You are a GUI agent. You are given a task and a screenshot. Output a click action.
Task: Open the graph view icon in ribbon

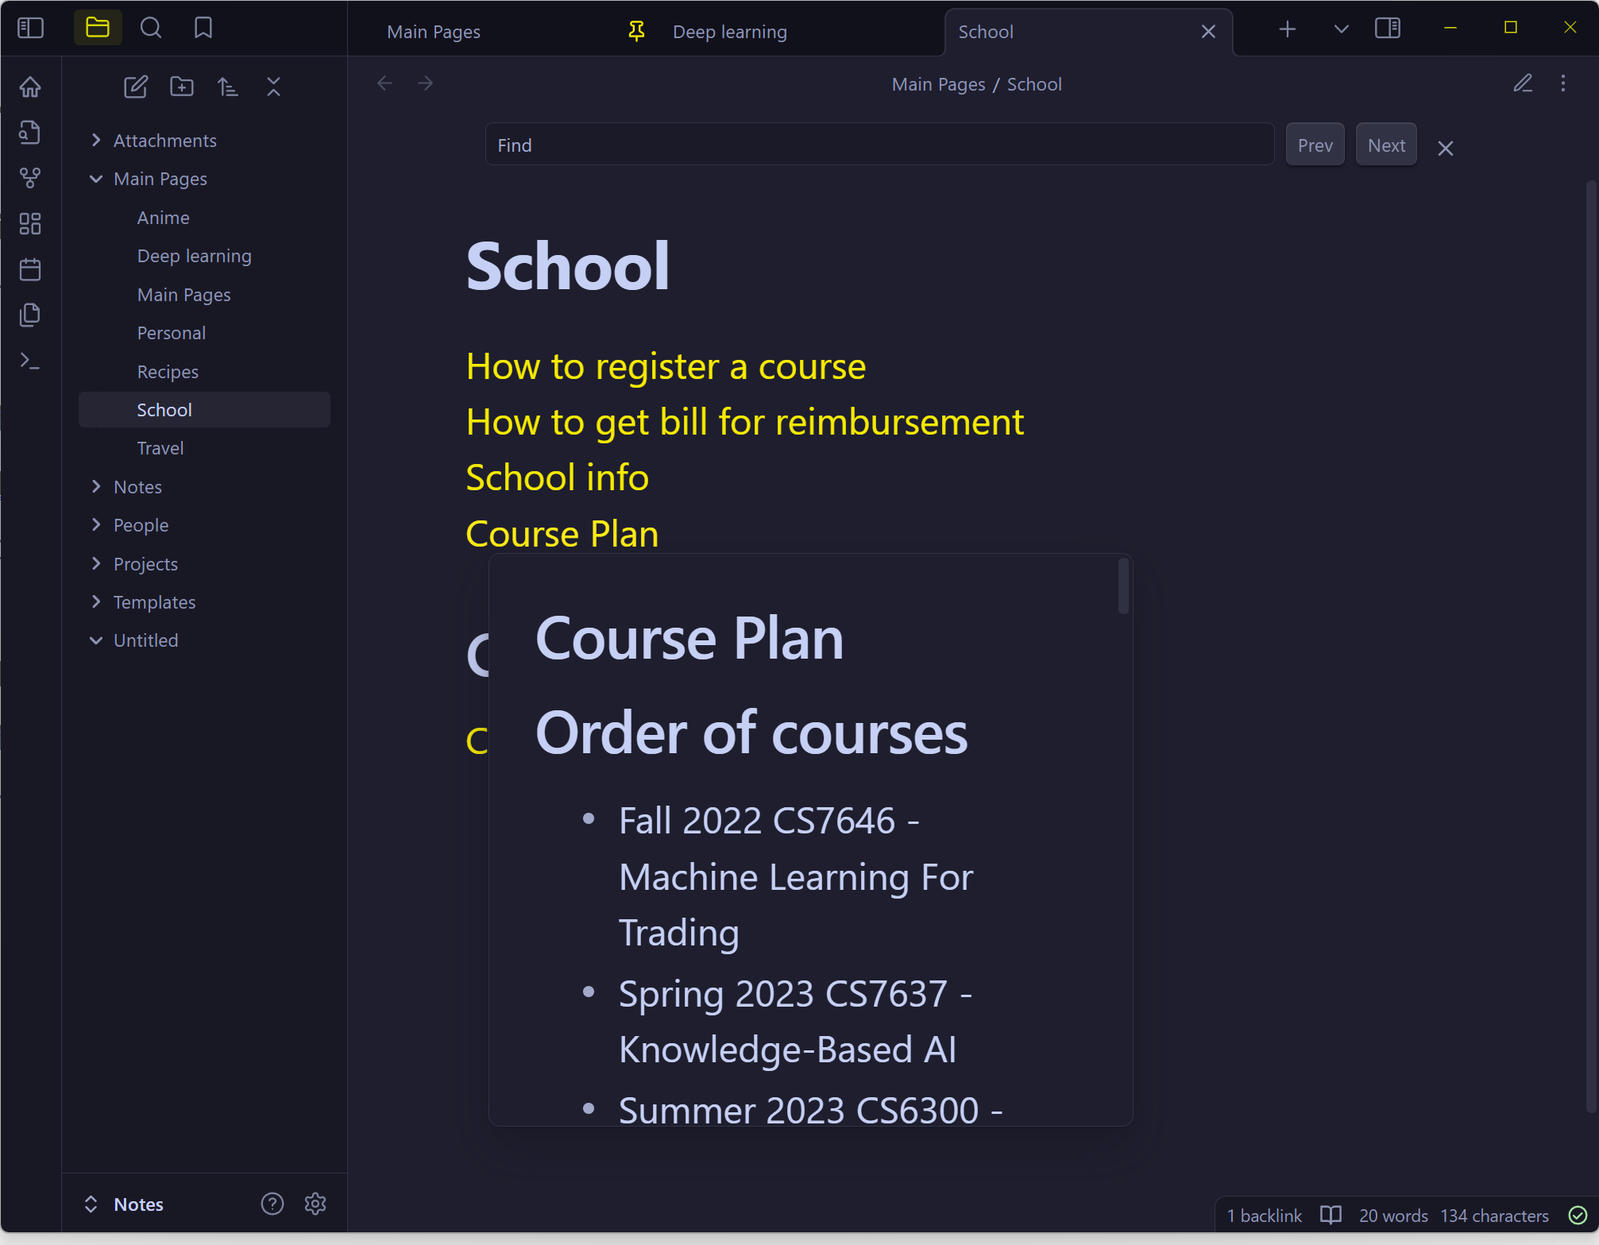pos(30,178)
